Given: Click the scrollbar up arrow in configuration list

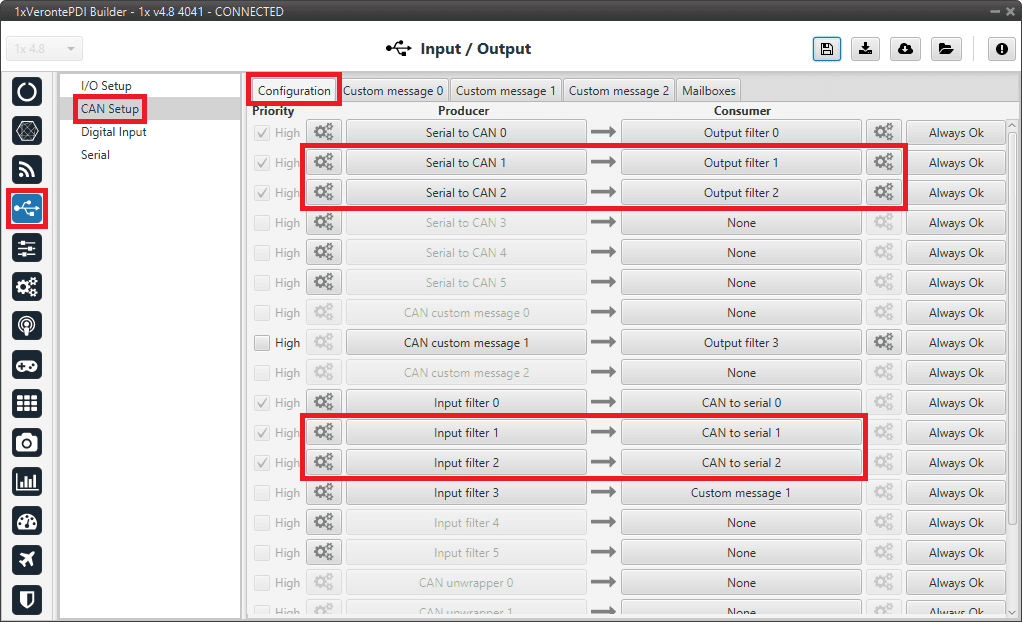Looking at the screenshot, I should (1012, 126).
